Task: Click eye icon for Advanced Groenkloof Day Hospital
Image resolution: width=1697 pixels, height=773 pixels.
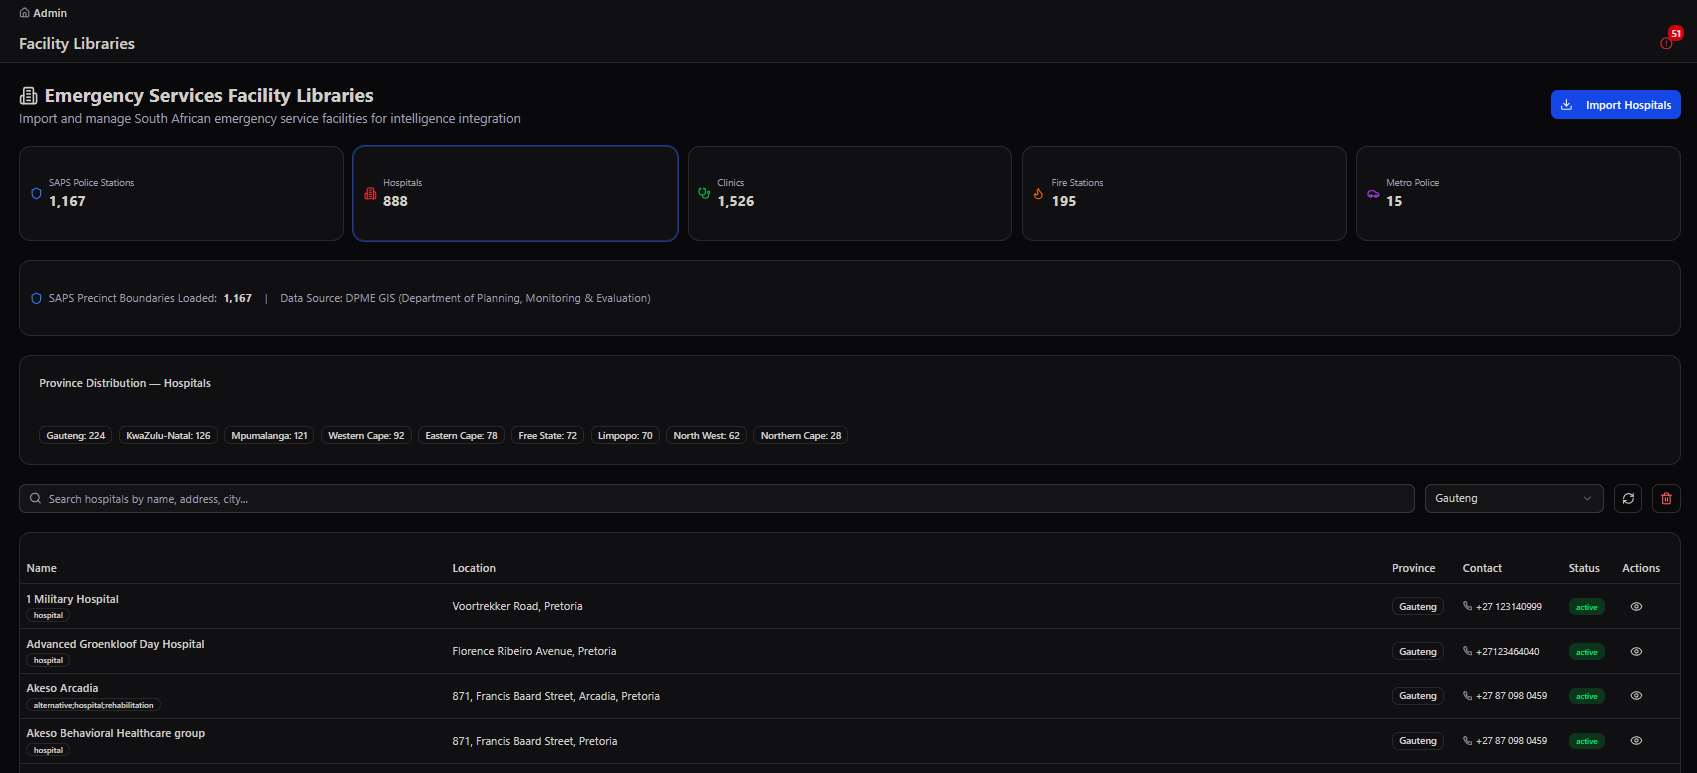Action: [x=1636, y=651]
